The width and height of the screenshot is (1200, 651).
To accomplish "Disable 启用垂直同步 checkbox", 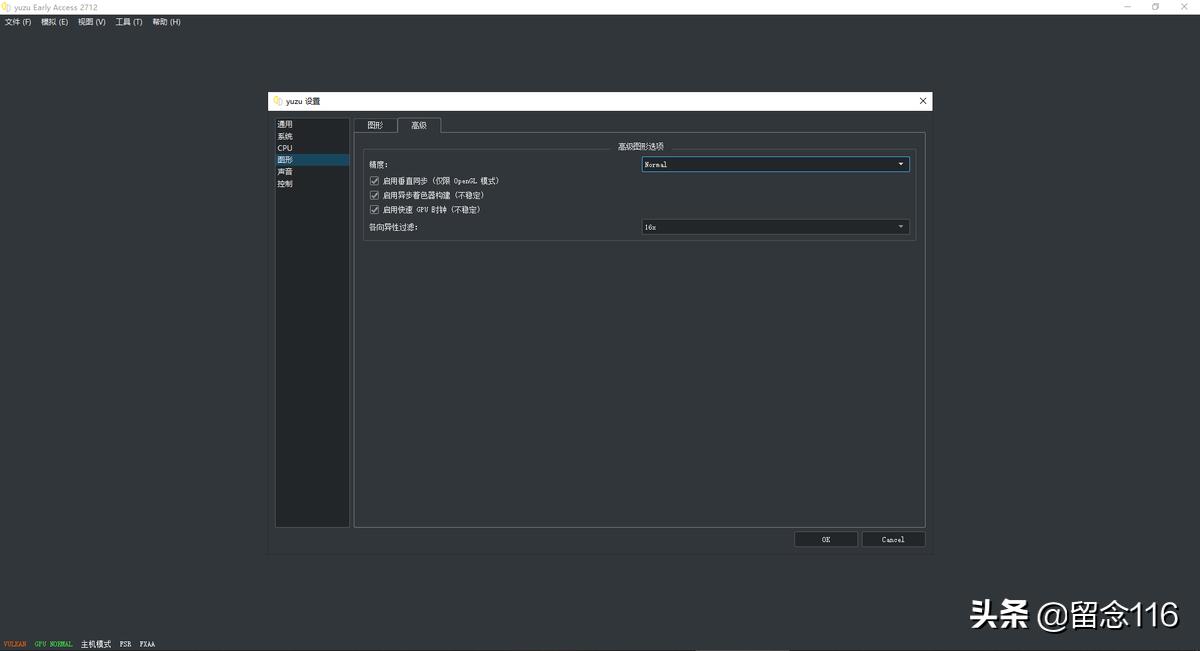I will [375, 181].
